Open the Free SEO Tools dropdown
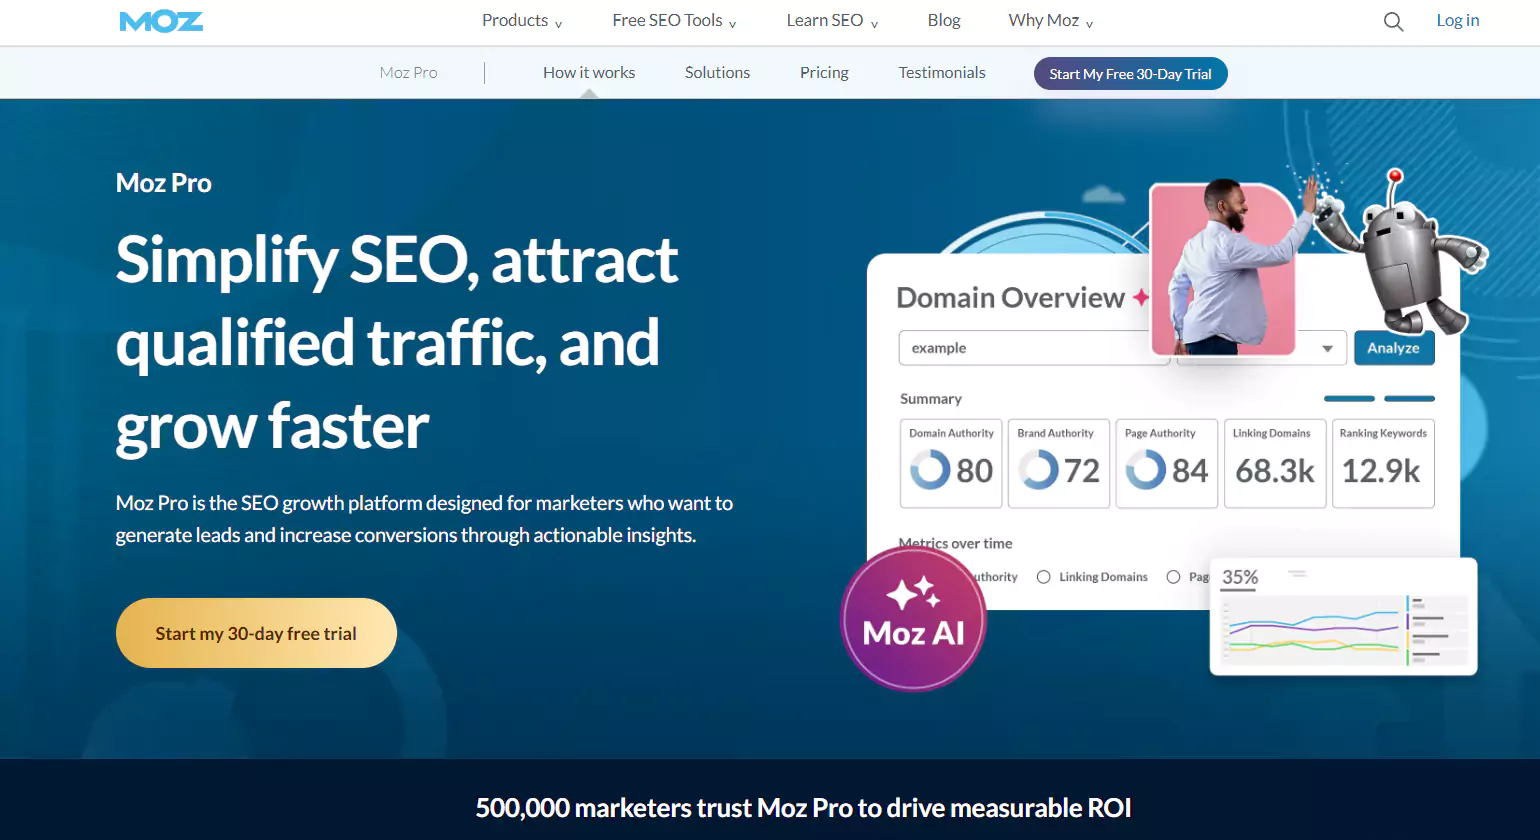This screenshot has width=1540, height=840. (672, 20)
